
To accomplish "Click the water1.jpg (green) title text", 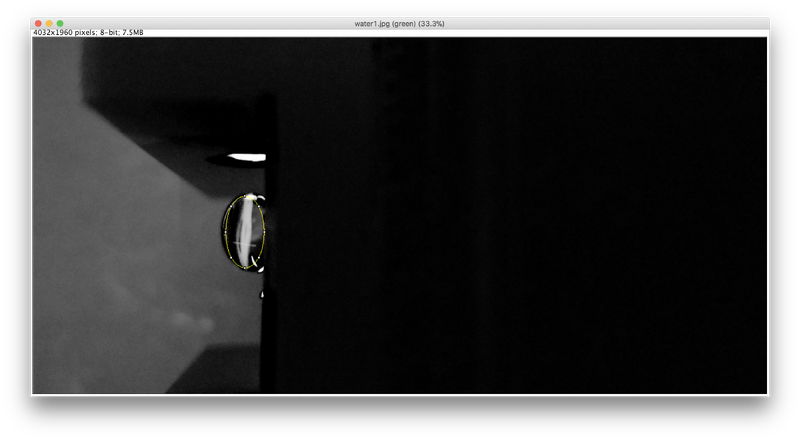I will click(x=400, y=23).
